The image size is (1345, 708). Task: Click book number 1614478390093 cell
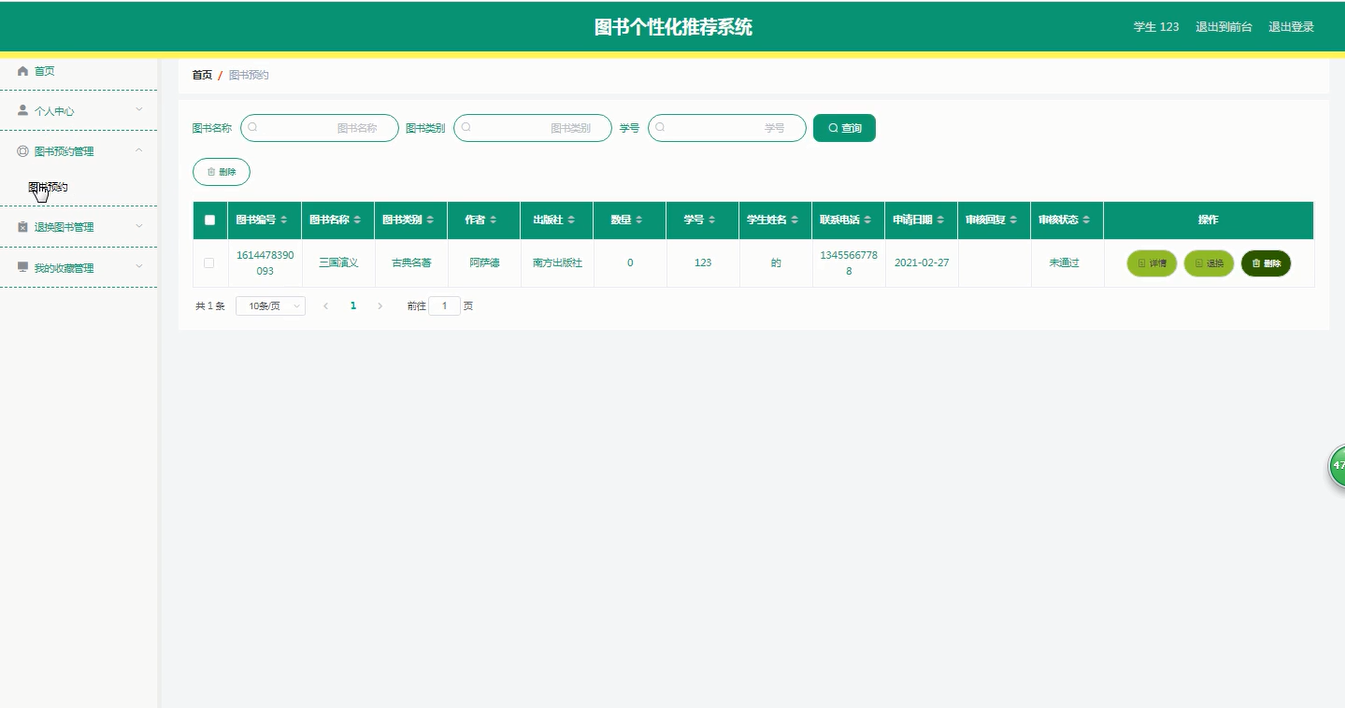(x=265, y=263)
